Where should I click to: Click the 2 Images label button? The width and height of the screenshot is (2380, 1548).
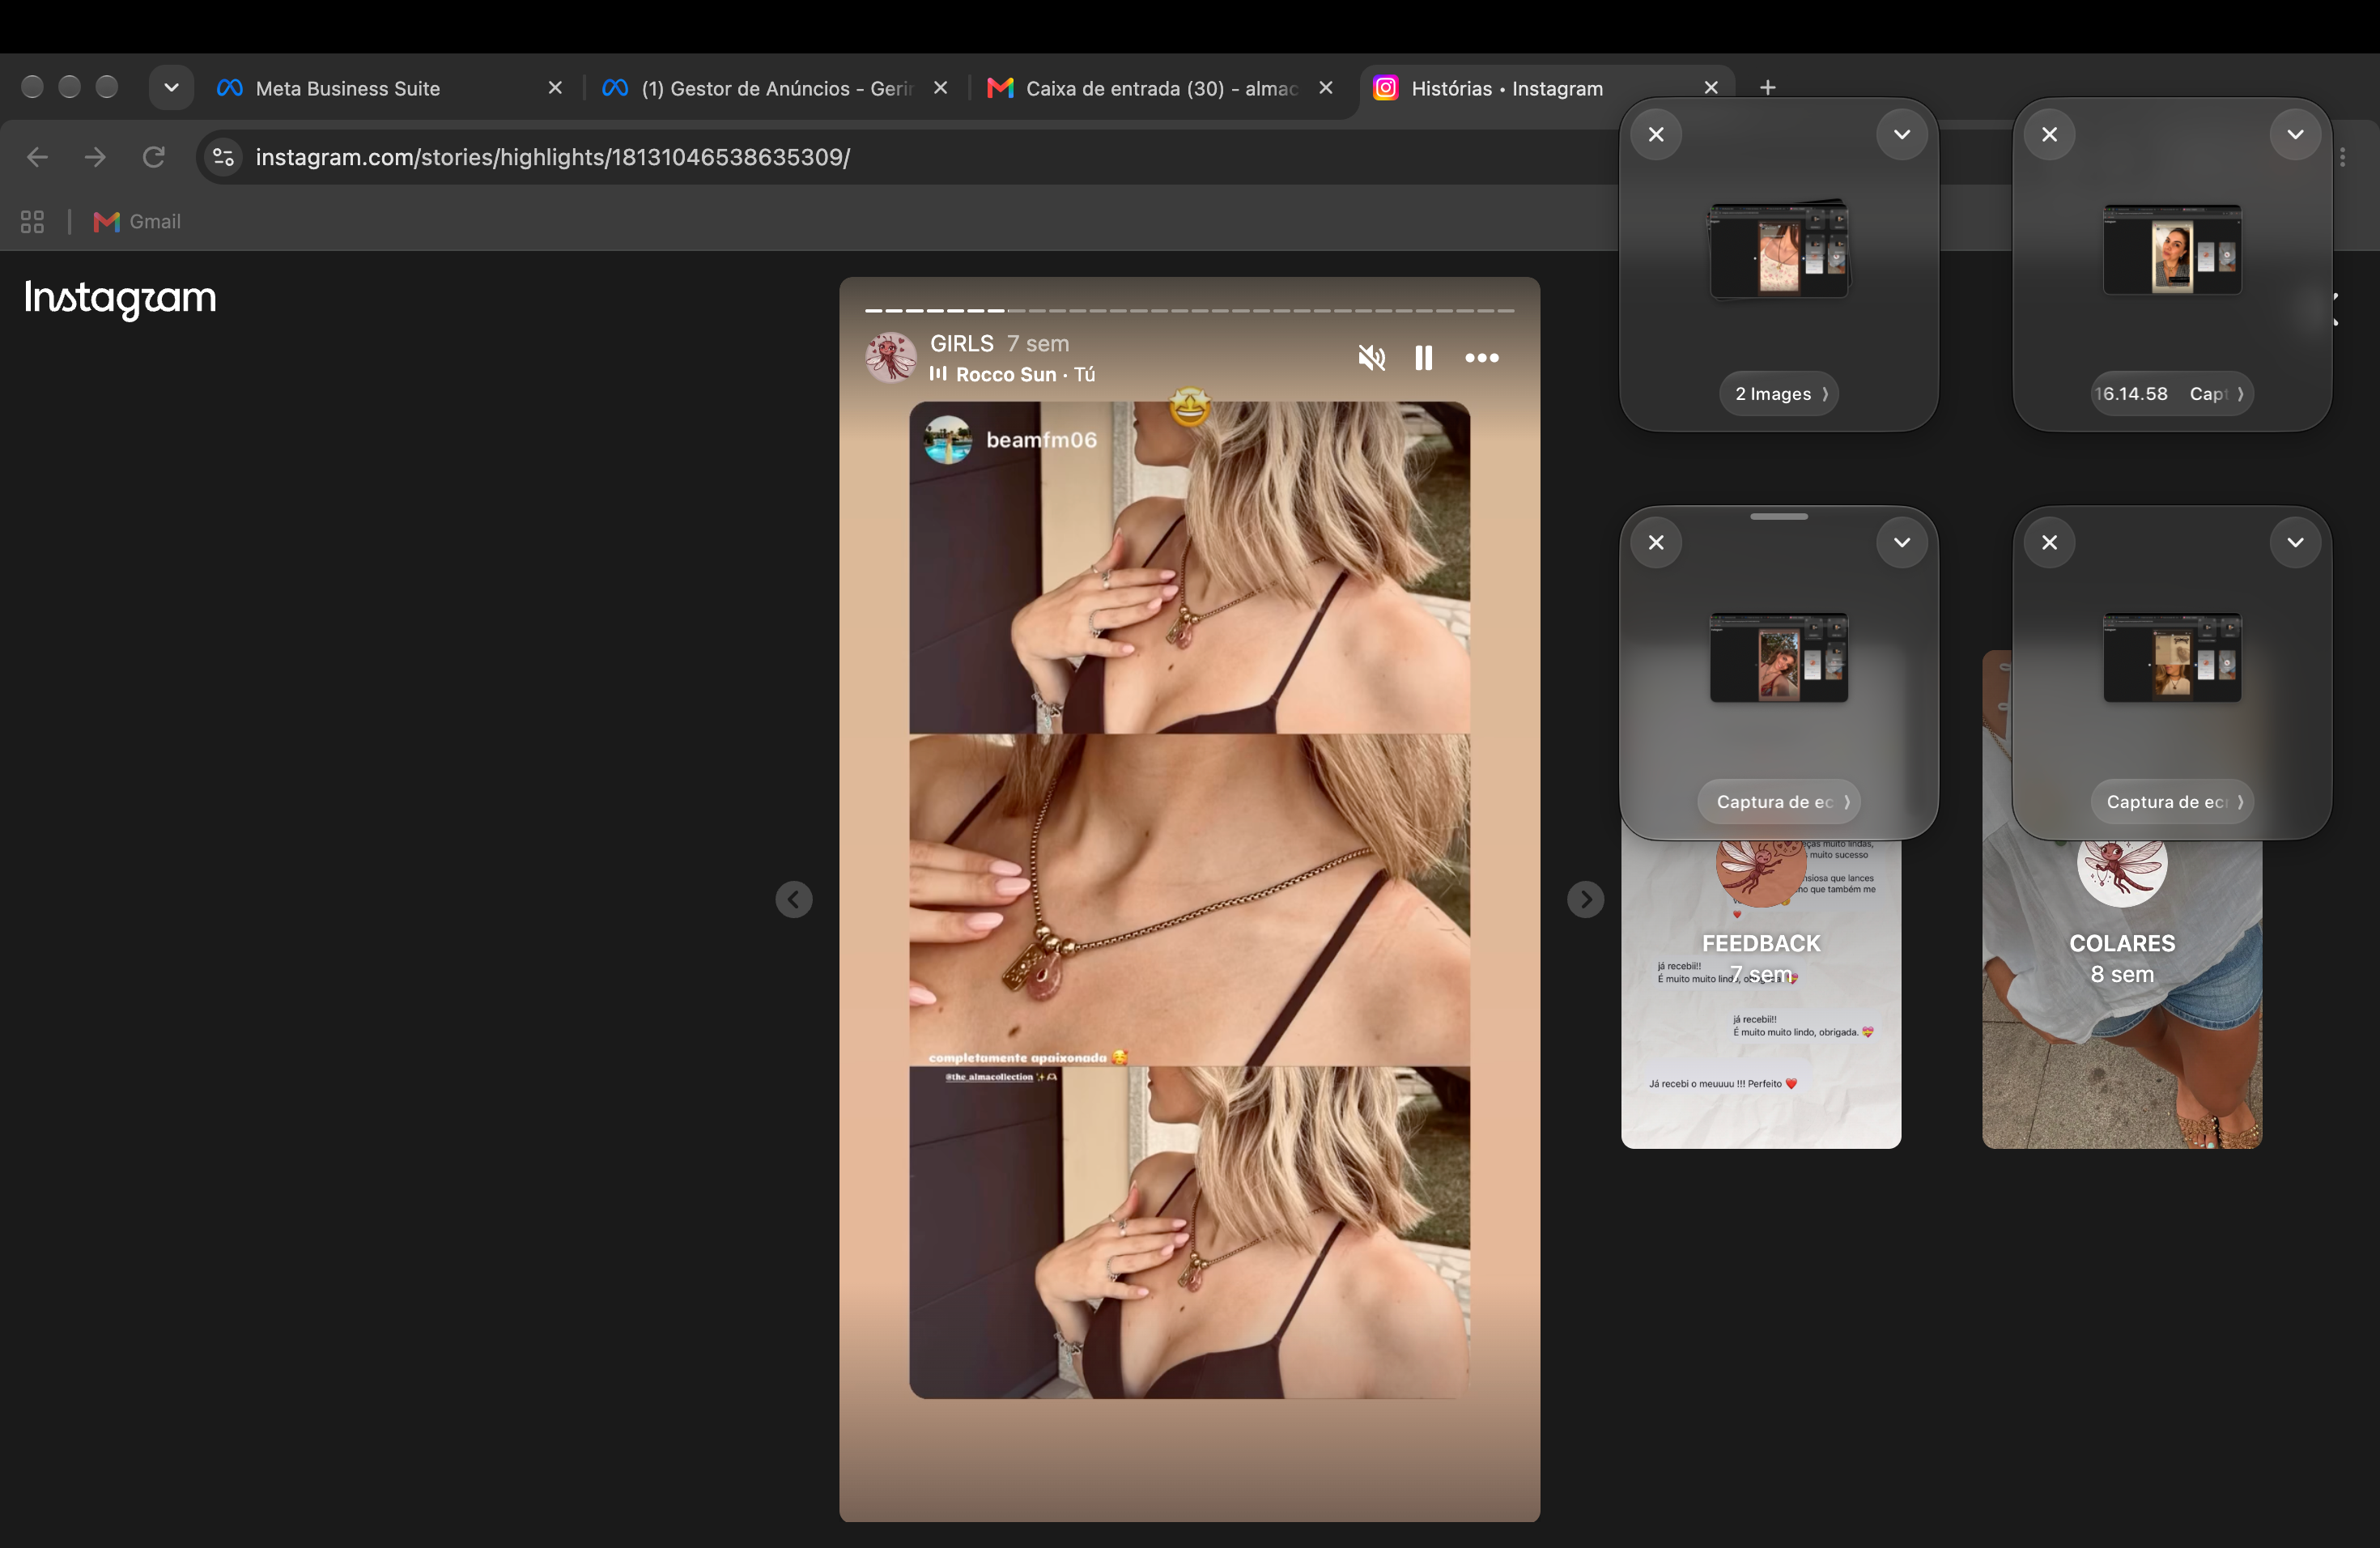pos(1779,394)
